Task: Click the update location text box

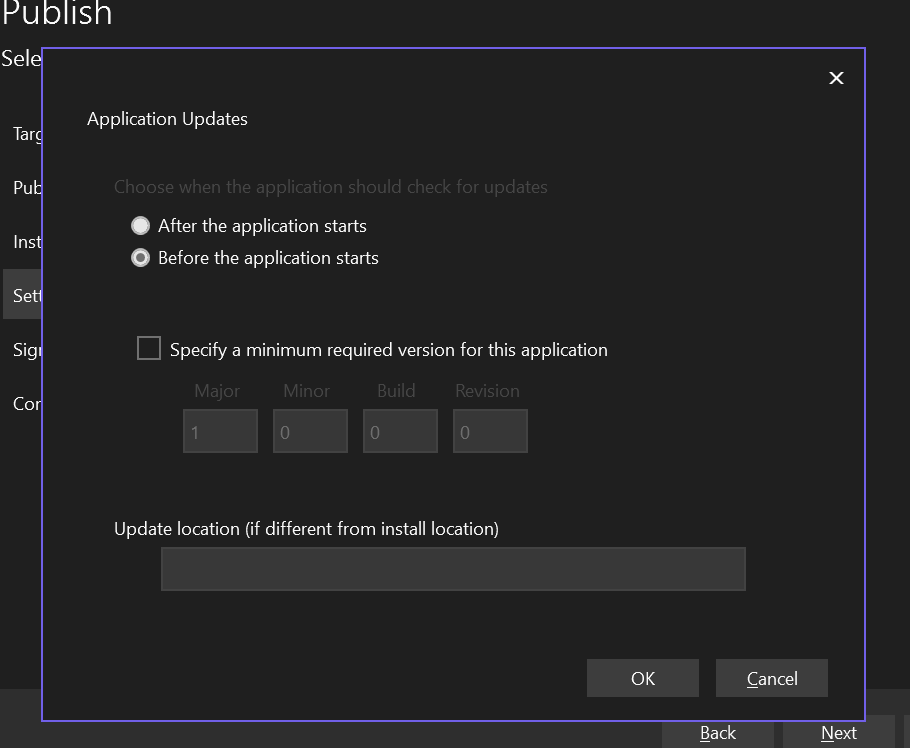Action: click(x=452, y=568)
